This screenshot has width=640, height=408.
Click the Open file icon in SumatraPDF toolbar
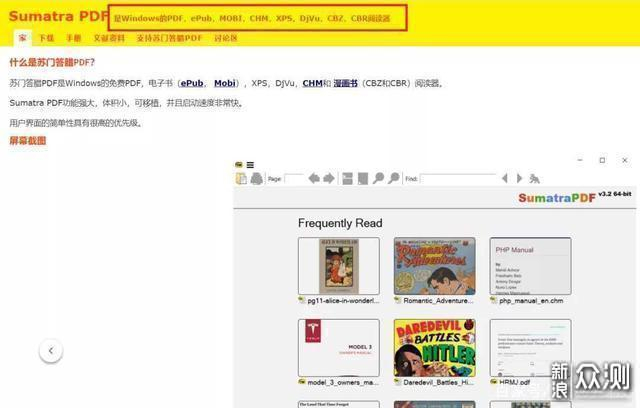point(241,178)
